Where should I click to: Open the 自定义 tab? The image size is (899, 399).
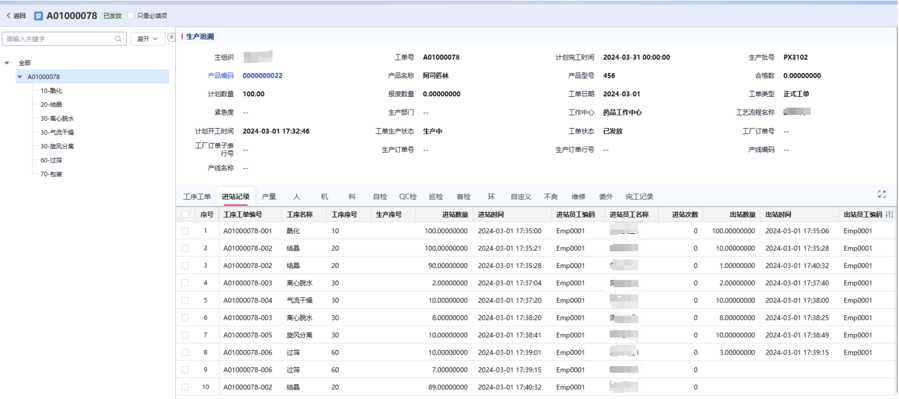coord(521,197)
